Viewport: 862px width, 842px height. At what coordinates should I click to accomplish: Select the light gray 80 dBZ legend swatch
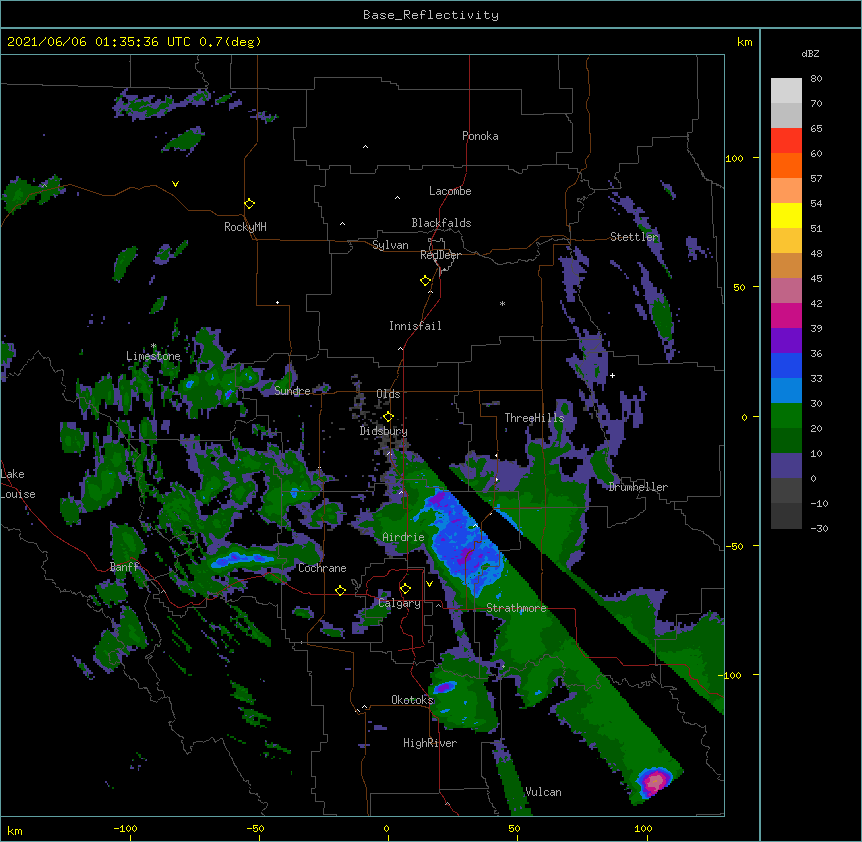point(786,91)
